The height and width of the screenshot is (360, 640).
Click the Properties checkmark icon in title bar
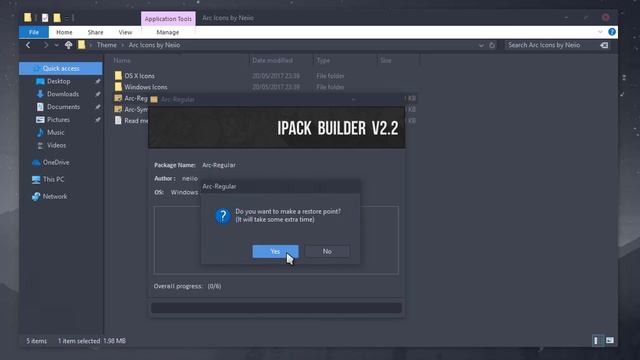click(x=45, y=18)
